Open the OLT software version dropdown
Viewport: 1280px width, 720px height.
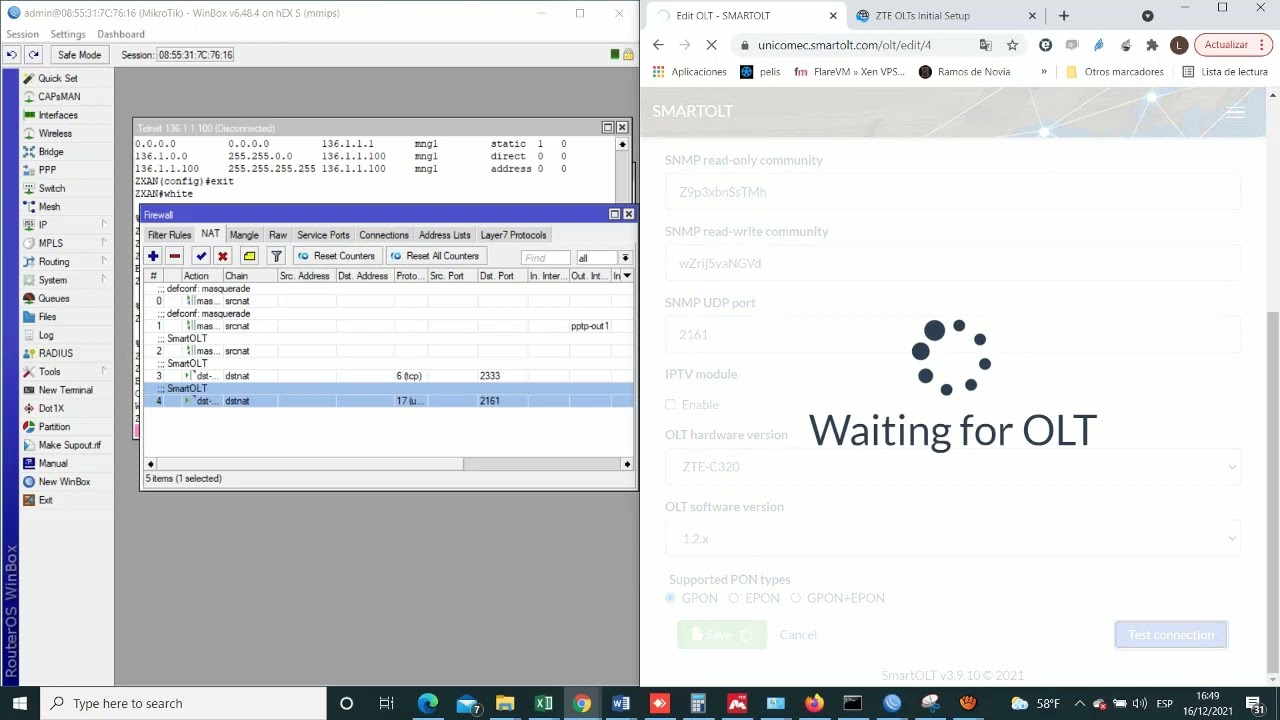(x=953, y=539)
